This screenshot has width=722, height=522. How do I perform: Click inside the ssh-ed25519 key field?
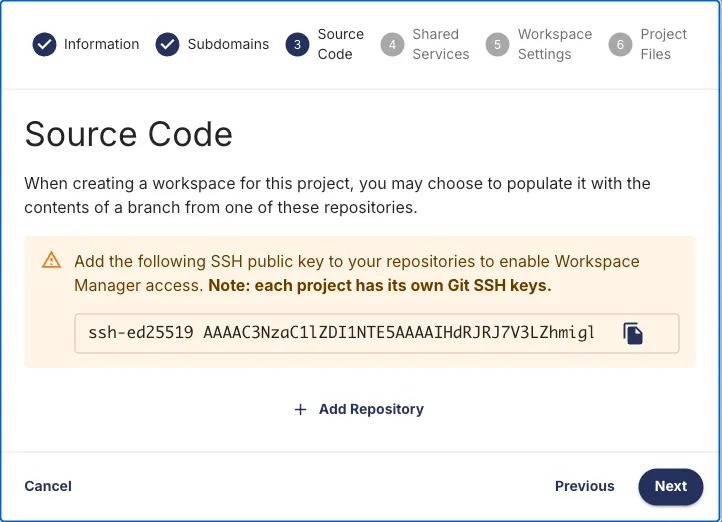point(377,333)
